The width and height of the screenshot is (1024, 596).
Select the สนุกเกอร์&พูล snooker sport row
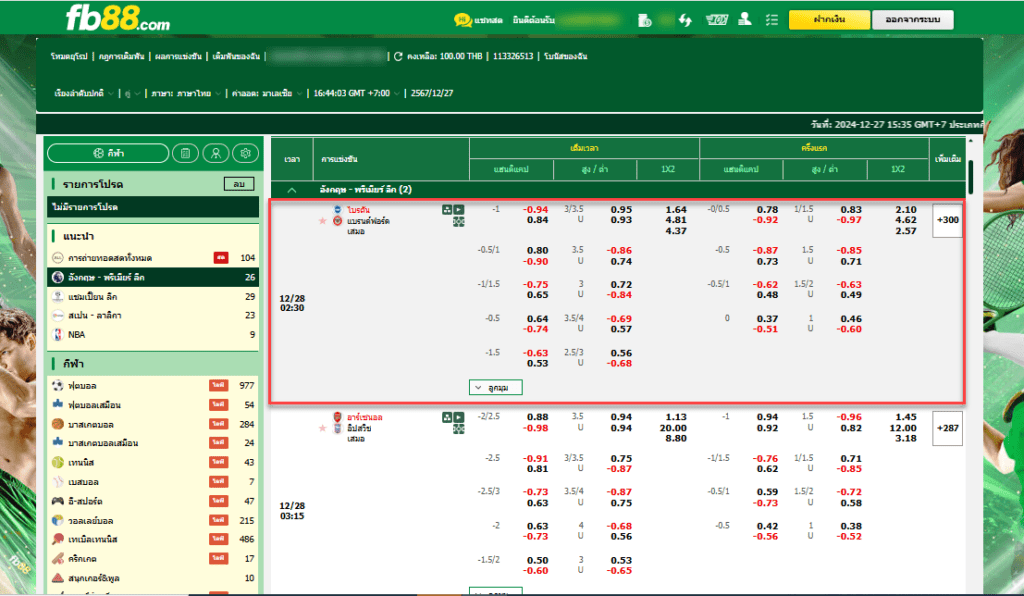(153, 578)
